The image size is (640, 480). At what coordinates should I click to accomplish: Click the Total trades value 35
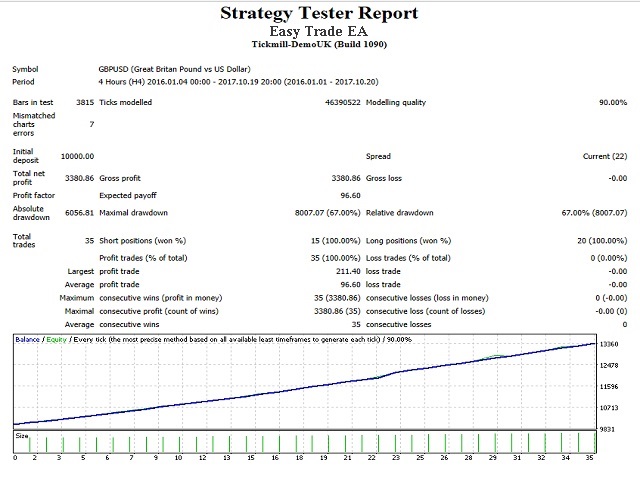[x=89, y=241]
